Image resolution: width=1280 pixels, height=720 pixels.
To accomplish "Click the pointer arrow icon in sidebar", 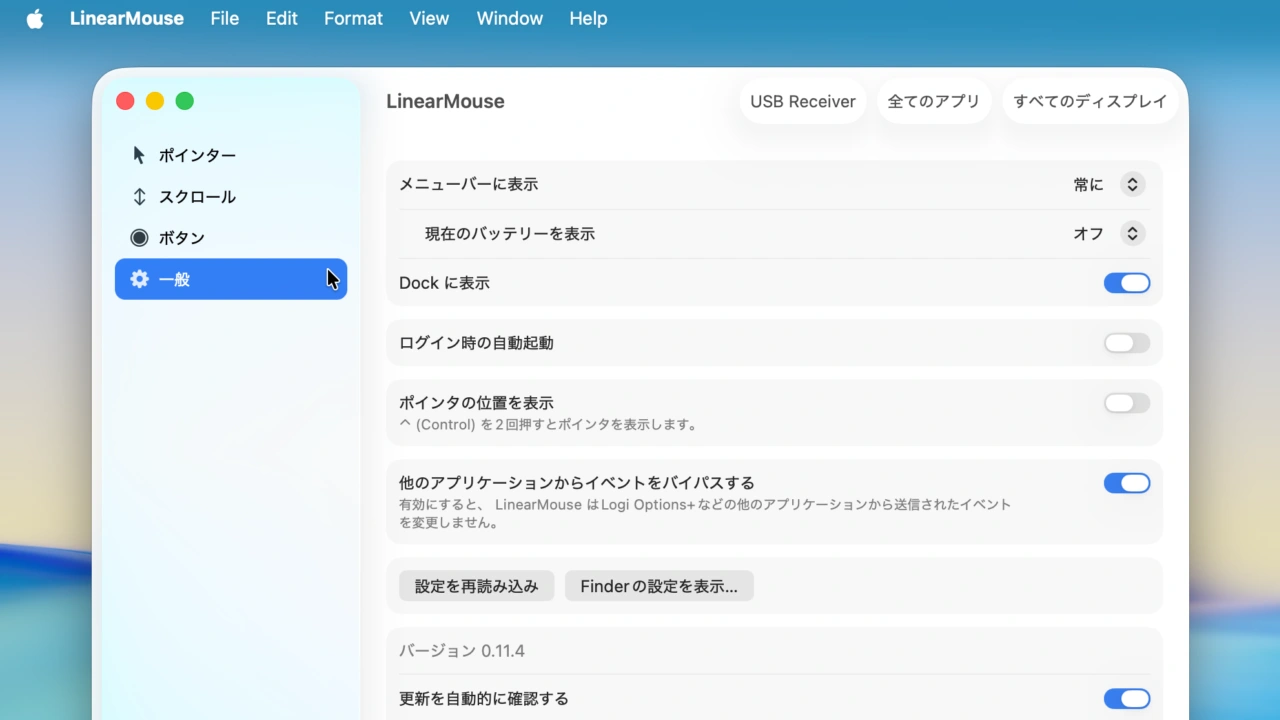I will pyautogui.click(x=139, y=155).
